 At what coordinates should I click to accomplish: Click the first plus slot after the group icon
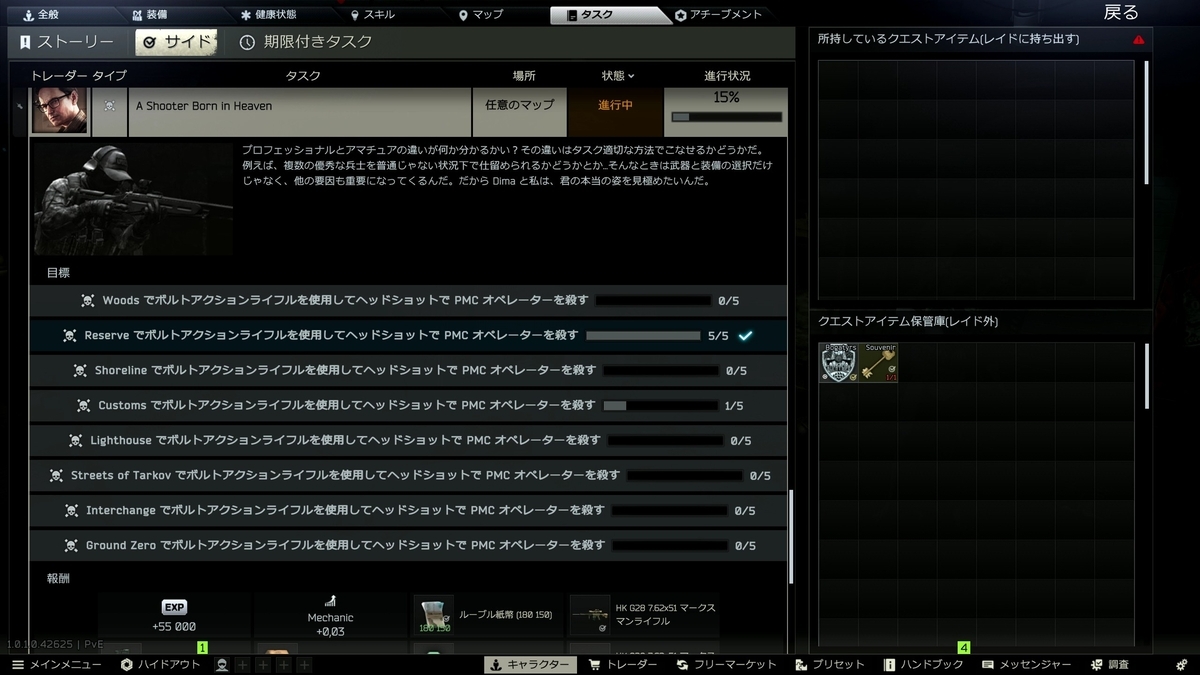[243, 665]
